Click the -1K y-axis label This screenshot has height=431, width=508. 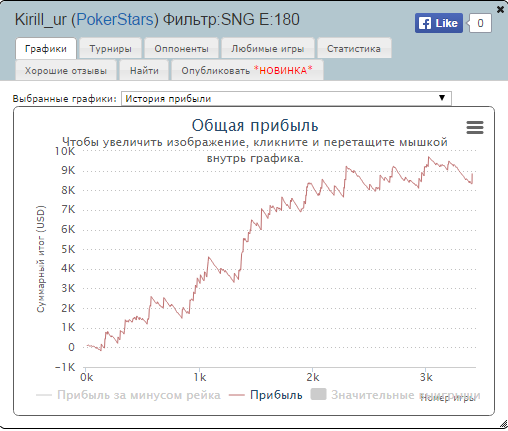click(65, 367)
